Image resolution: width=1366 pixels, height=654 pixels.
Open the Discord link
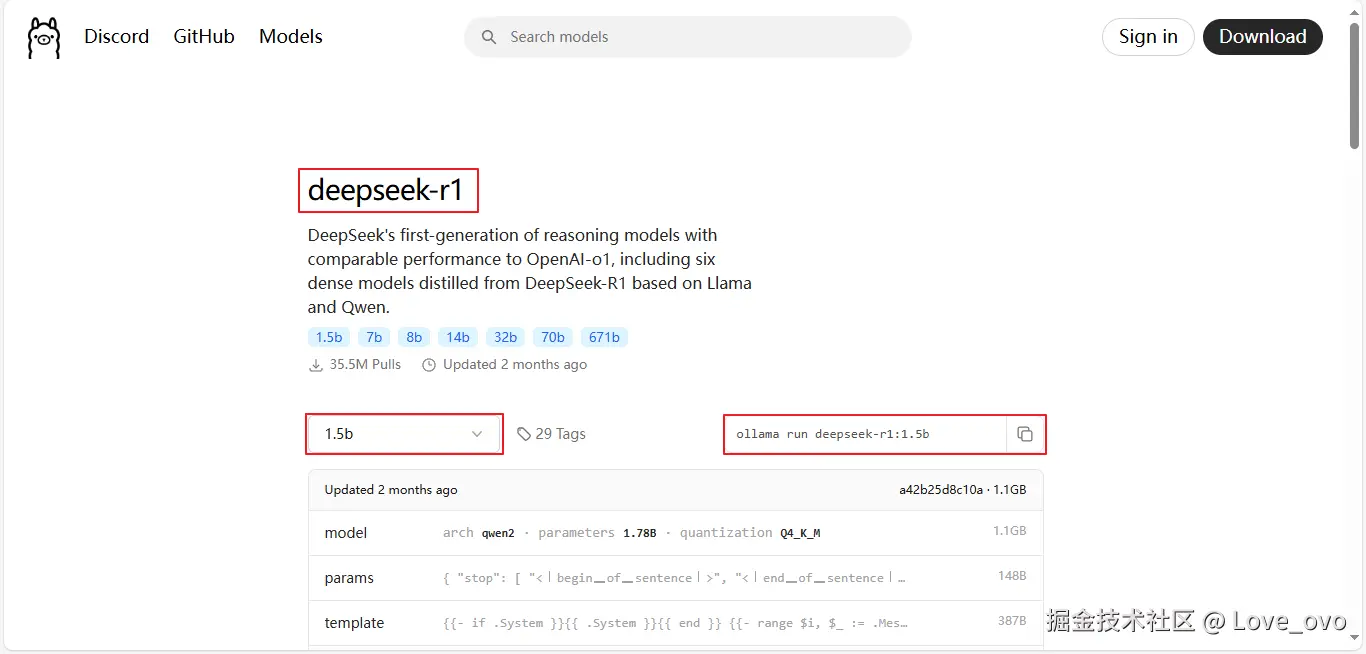click(116, 37)
